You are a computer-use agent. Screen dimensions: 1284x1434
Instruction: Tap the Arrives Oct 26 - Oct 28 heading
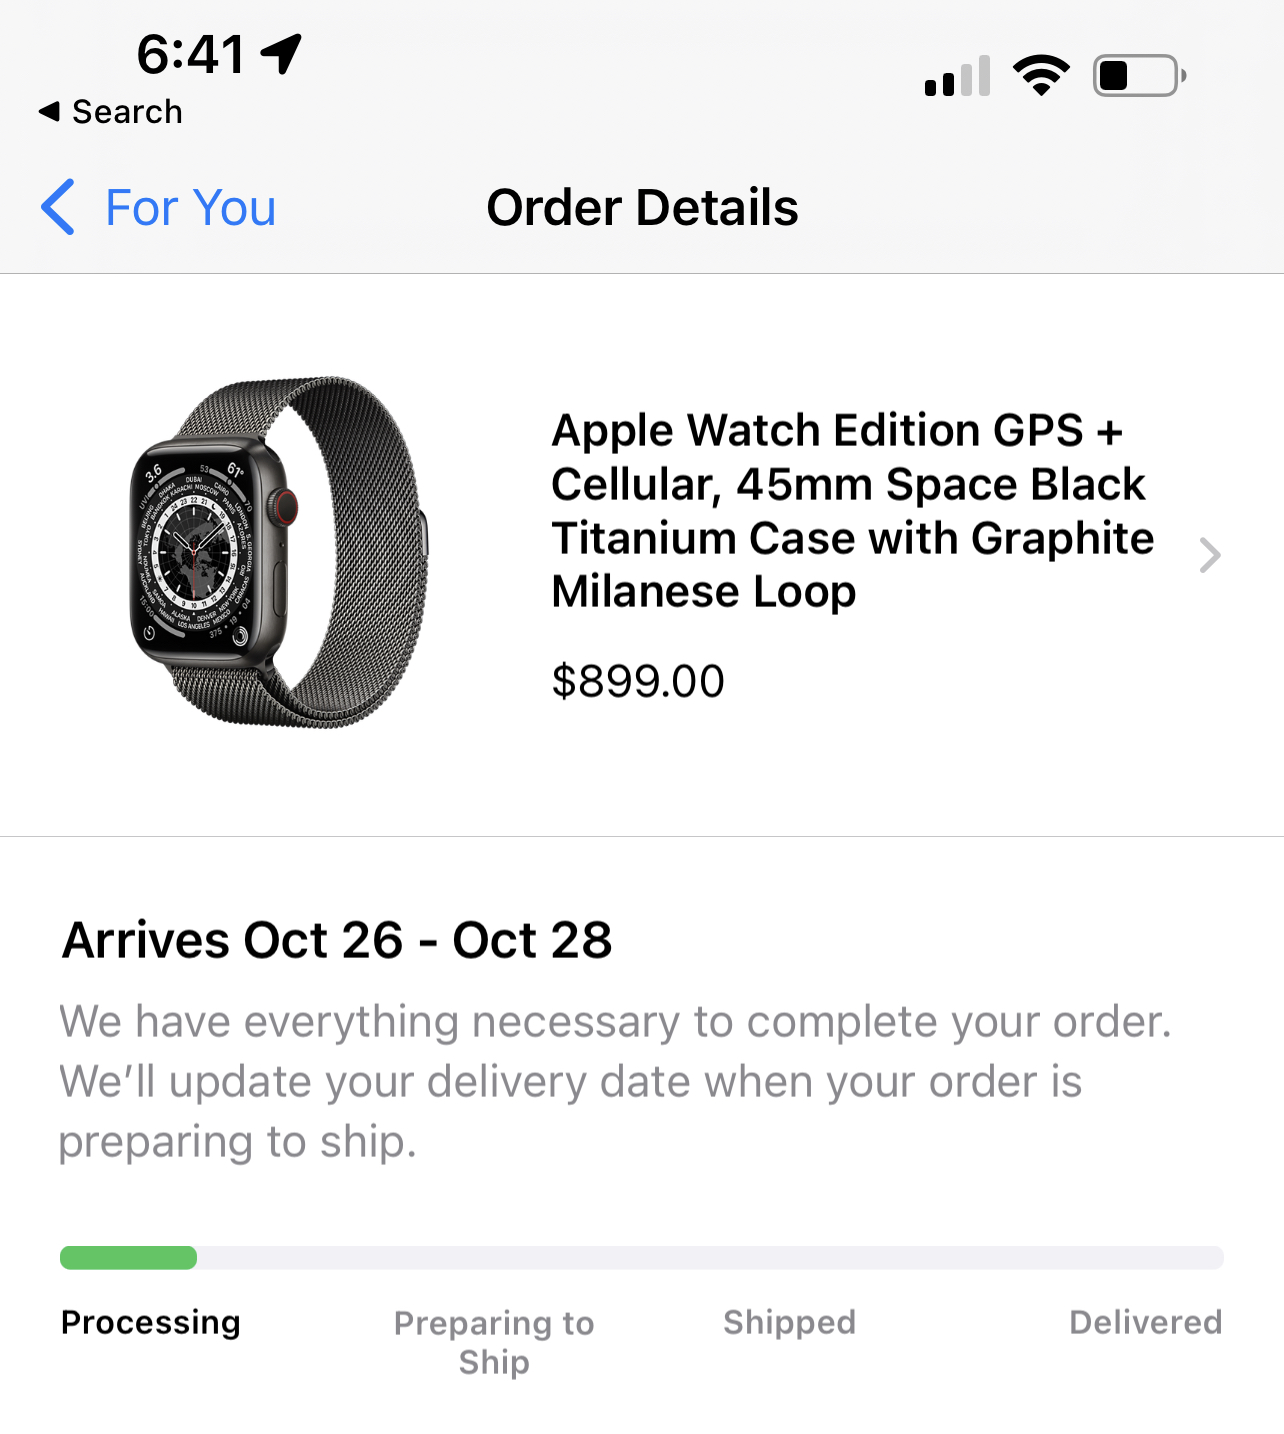coord(337,940)
